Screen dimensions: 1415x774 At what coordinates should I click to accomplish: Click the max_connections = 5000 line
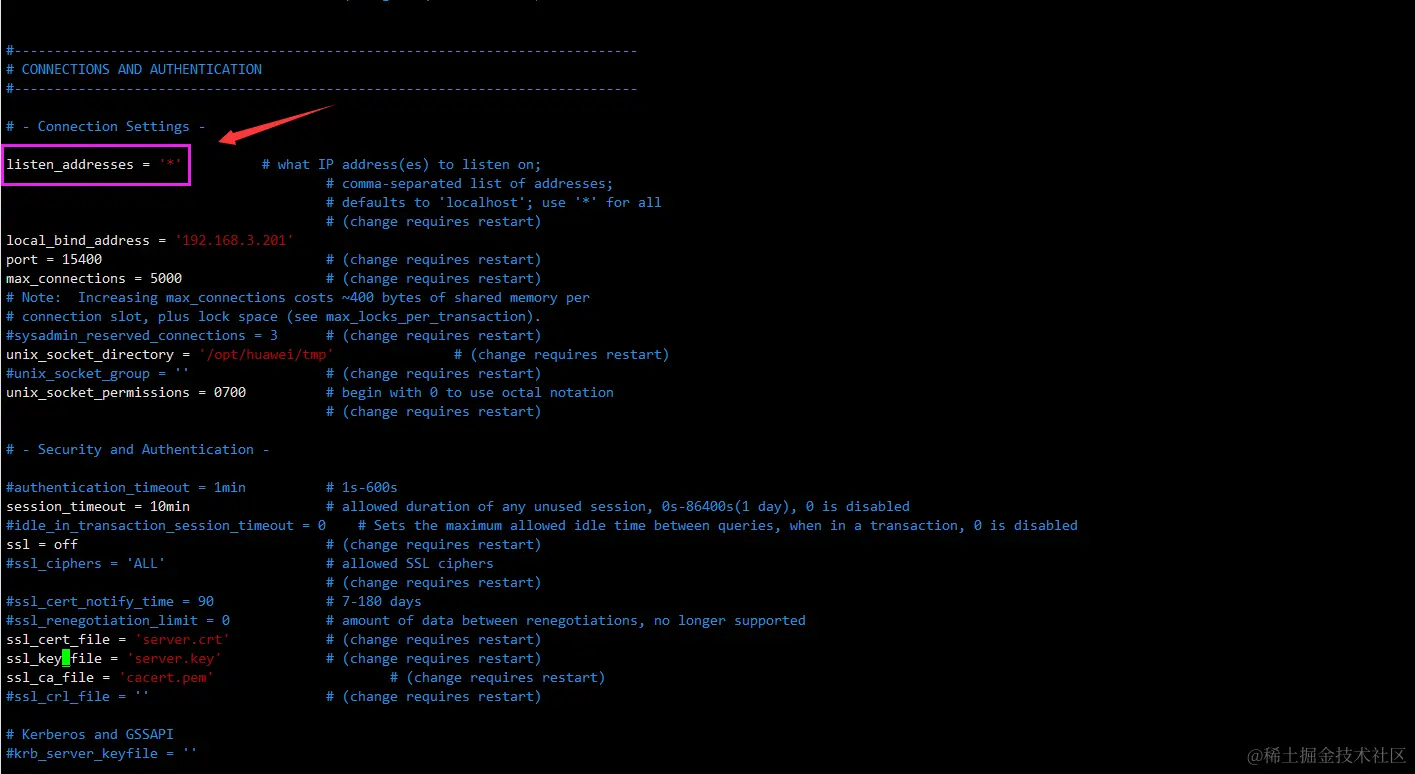click(94, 279)
